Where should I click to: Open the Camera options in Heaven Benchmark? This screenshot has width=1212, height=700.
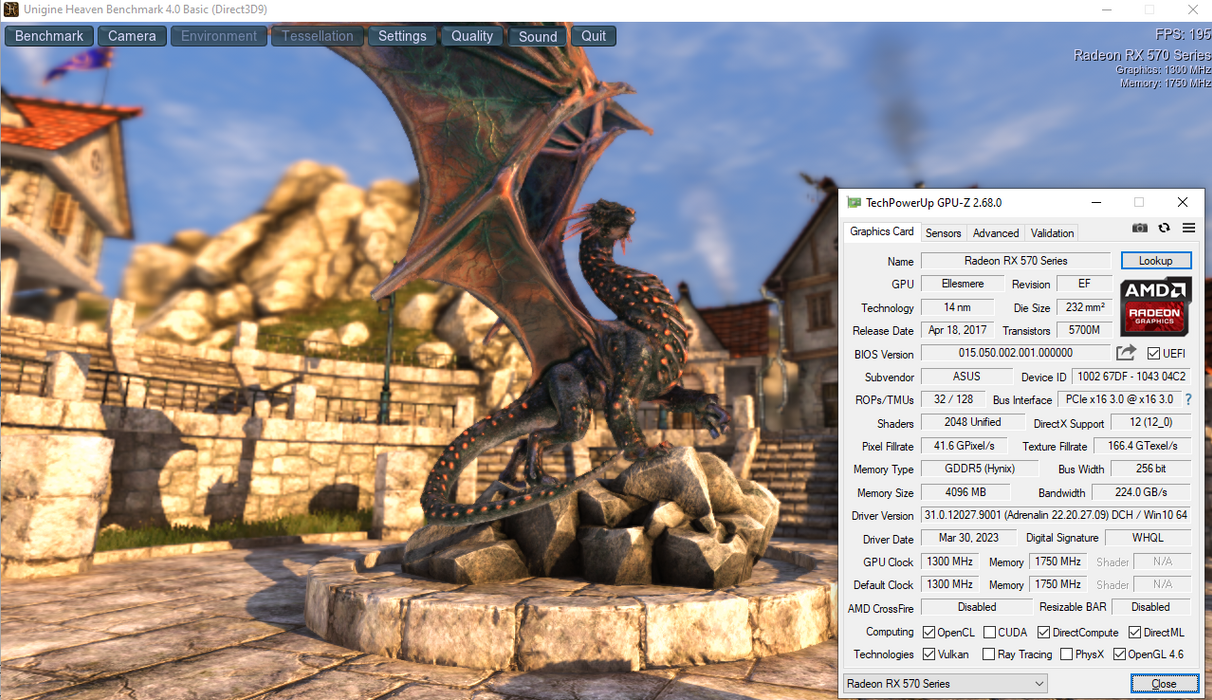pos(132,36)
